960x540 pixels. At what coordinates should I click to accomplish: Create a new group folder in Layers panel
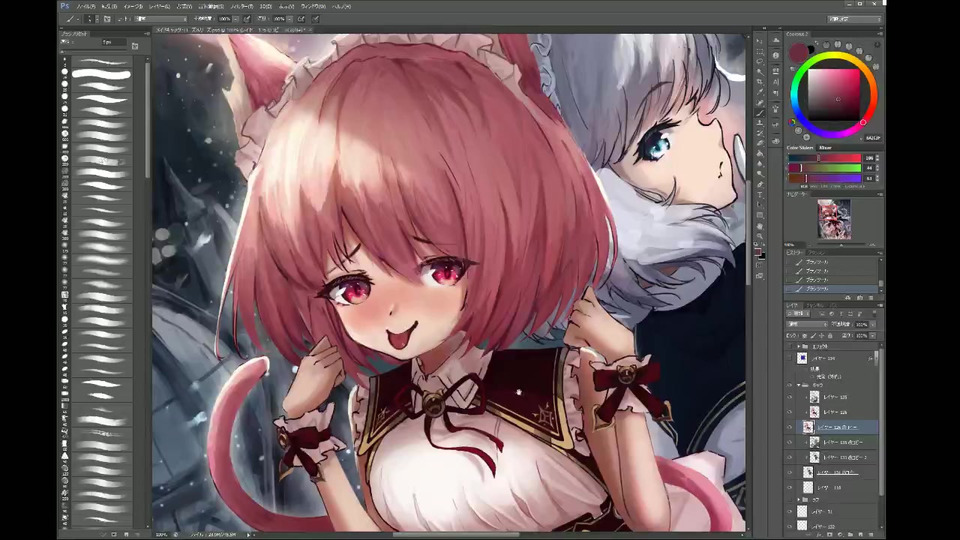point(851,534)
